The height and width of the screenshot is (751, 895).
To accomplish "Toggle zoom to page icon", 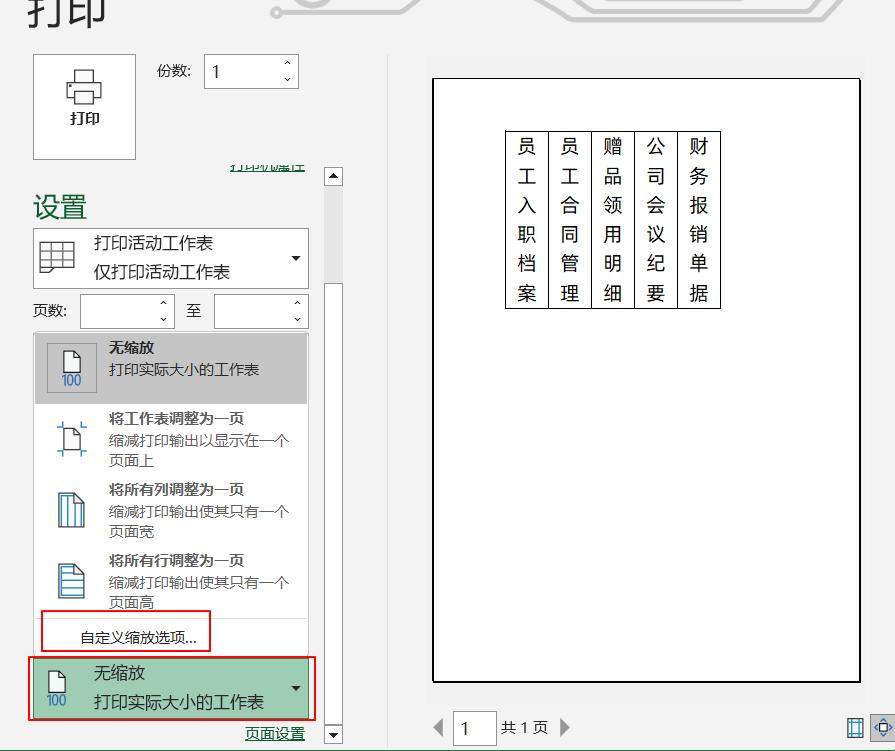I will [882, 728].
